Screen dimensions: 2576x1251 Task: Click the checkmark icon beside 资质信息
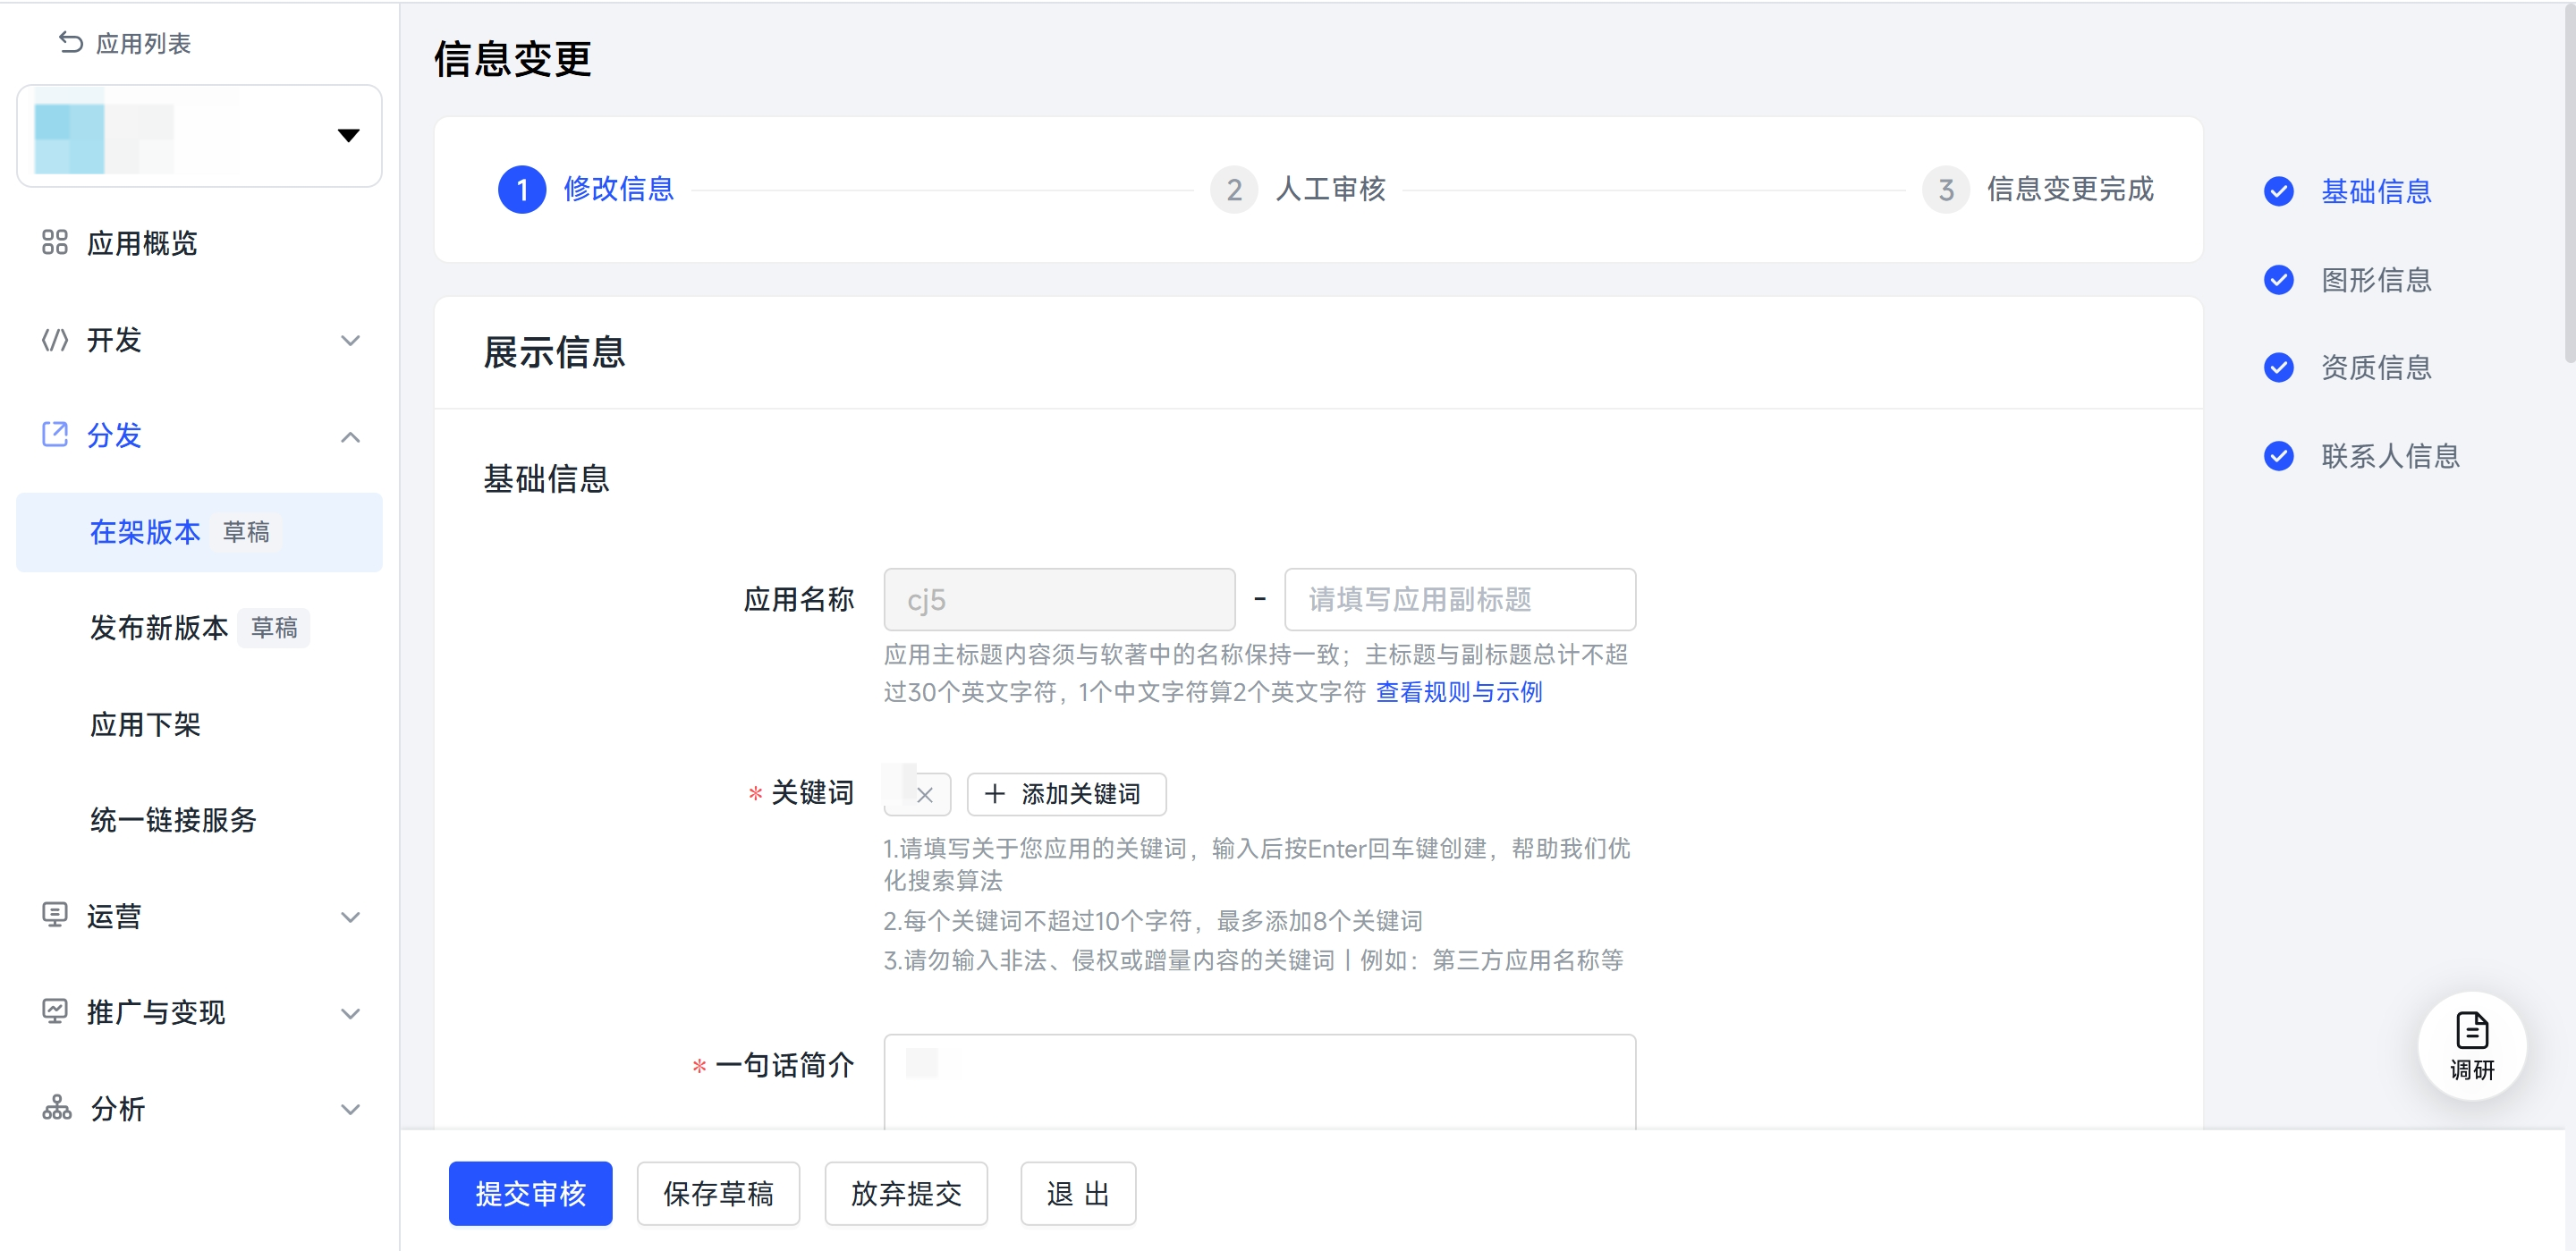coord(2279,368)
